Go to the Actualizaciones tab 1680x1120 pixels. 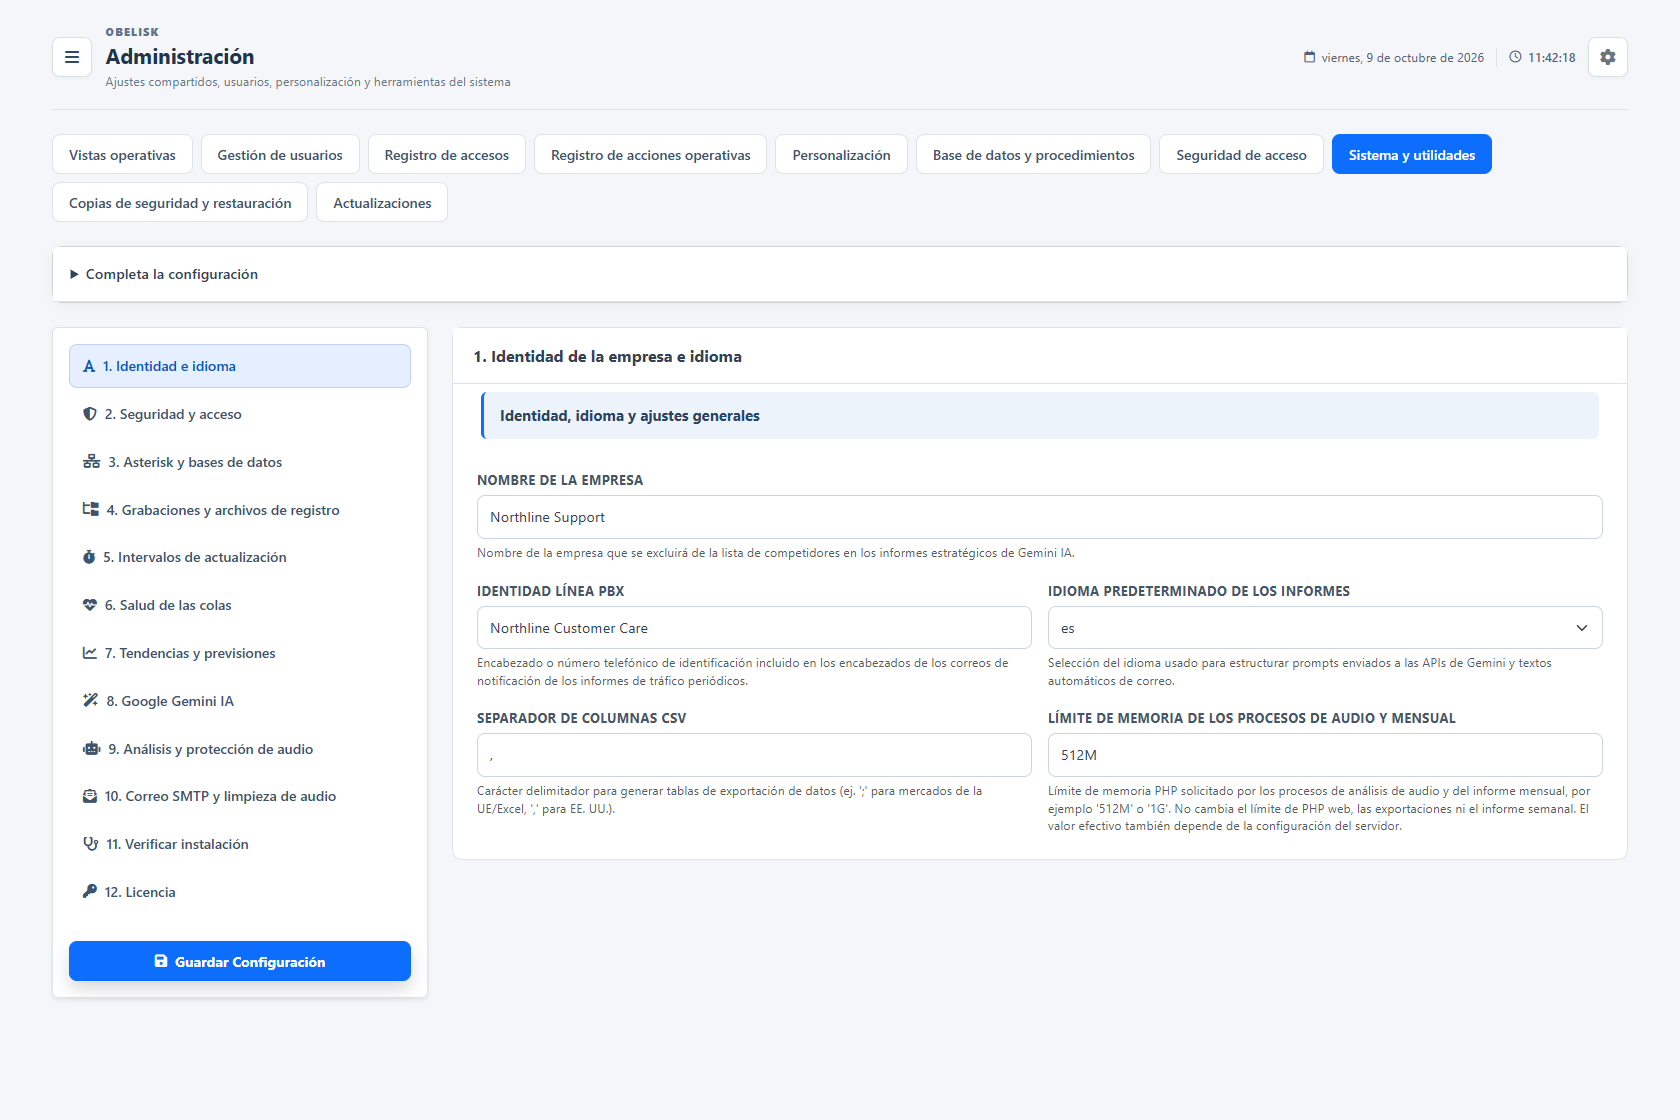click(382, 203)
